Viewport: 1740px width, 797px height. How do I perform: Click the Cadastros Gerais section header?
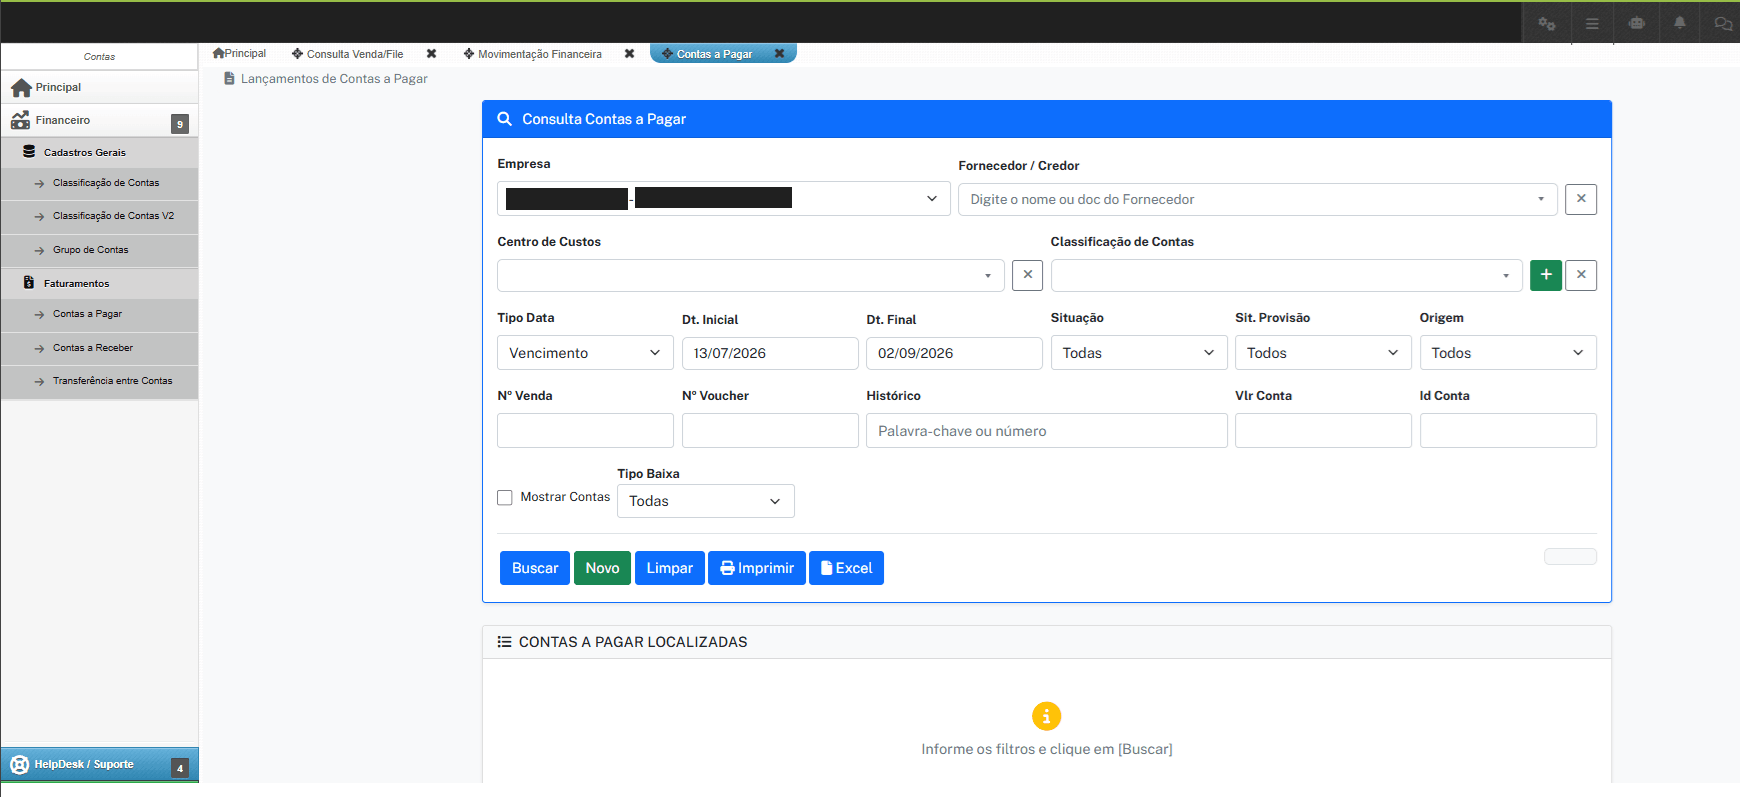pos(99,152)
